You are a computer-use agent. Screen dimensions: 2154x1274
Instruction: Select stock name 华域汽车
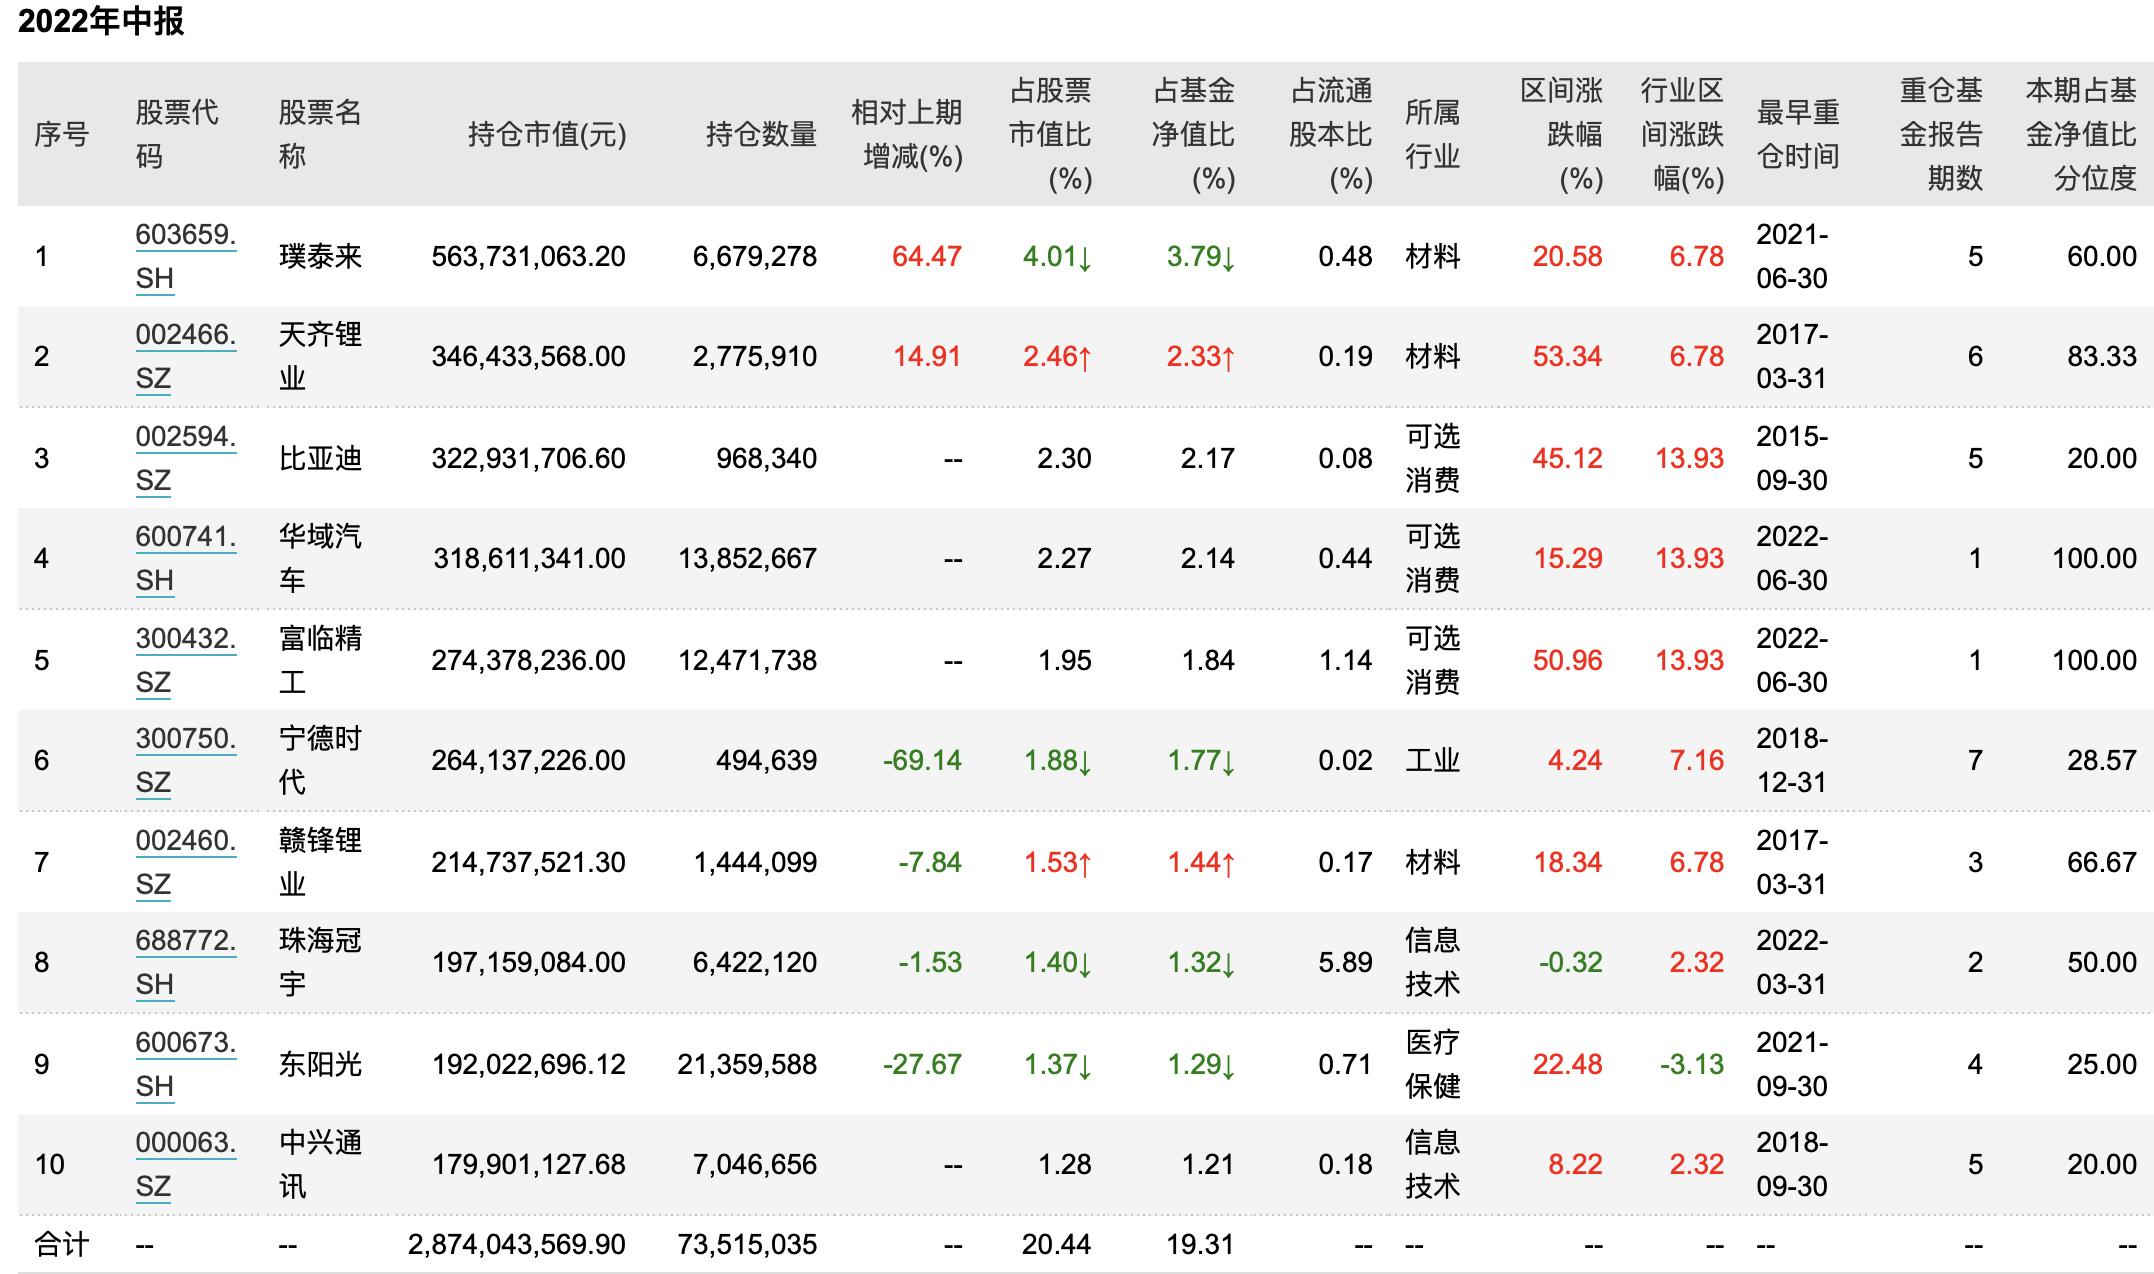[320, 558]
